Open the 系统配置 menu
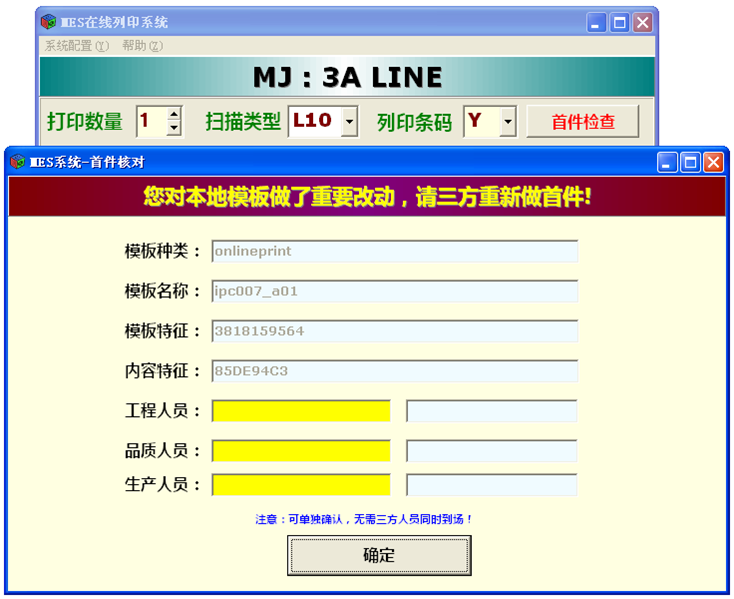The width and height of the screenshot is (734, 599). pos(76,46)
